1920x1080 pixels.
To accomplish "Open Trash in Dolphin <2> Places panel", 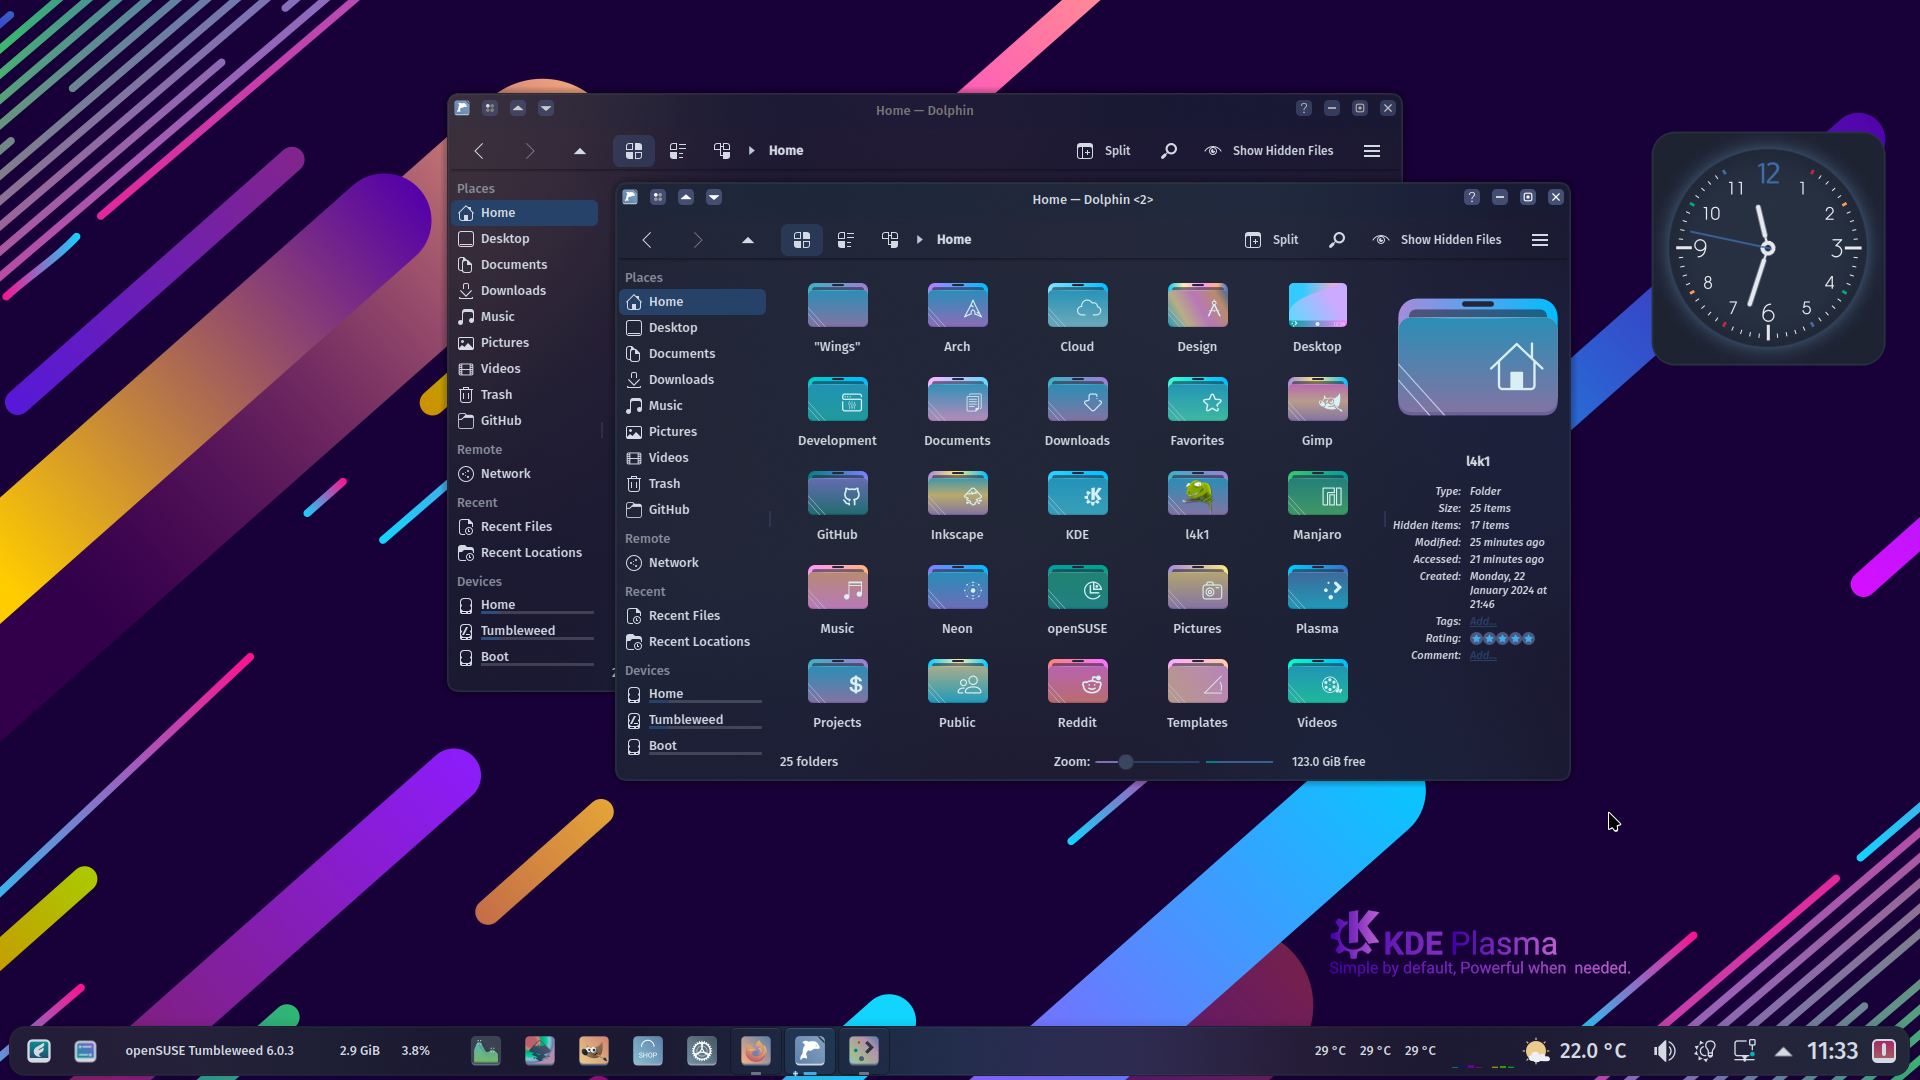I will (693, 484).
